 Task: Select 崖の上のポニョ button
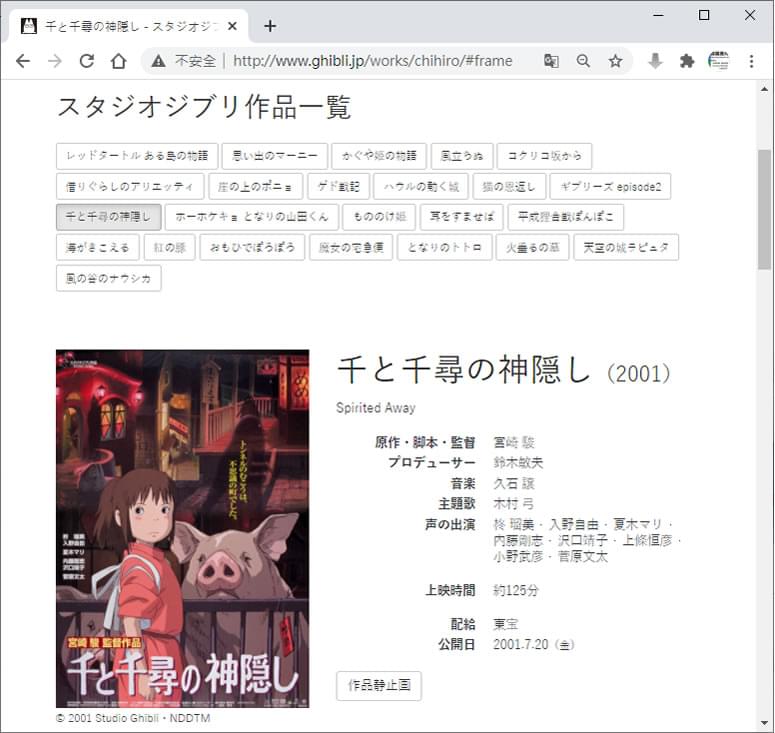point(256,186)
